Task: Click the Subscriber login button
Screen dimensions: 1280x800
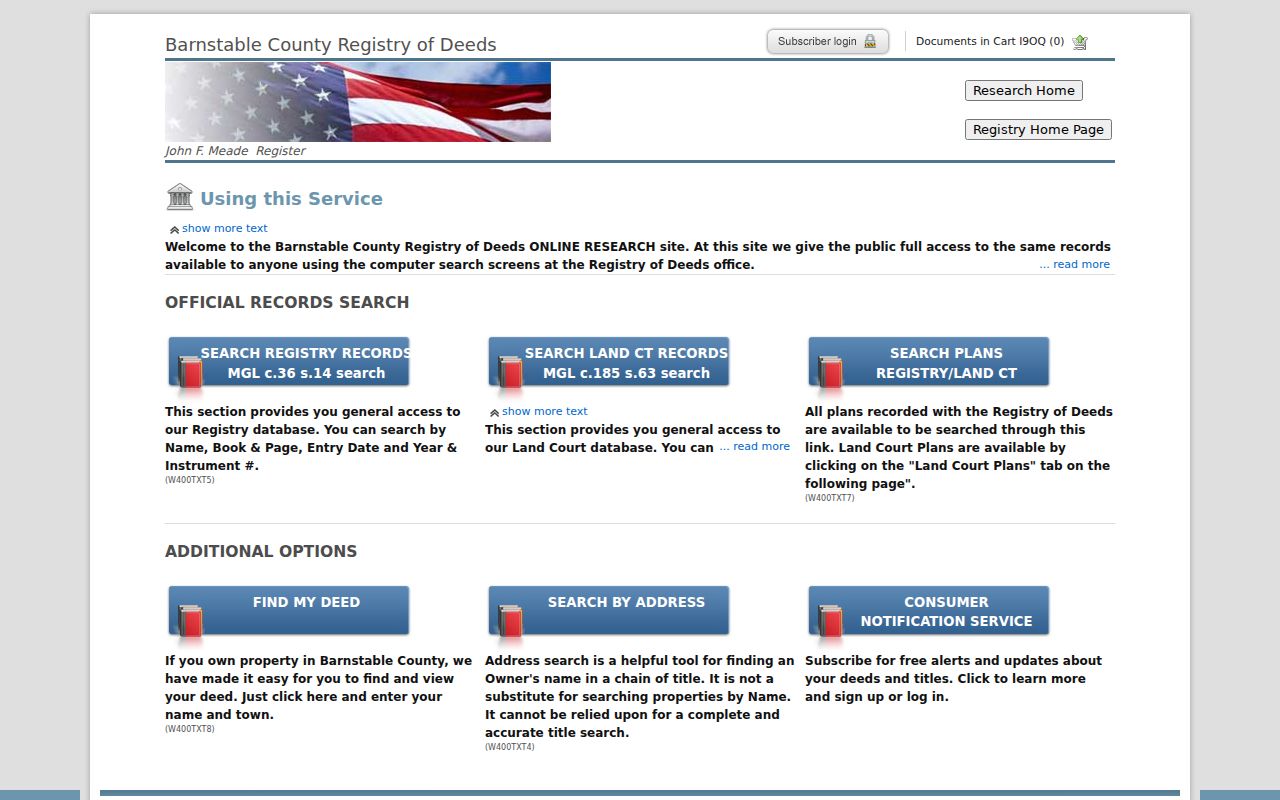Action: [828, 41]
